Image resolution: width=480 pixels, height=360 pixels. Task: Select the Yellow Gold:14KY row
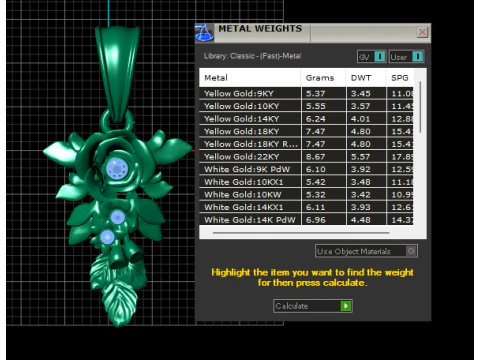[x=306, y=119]
